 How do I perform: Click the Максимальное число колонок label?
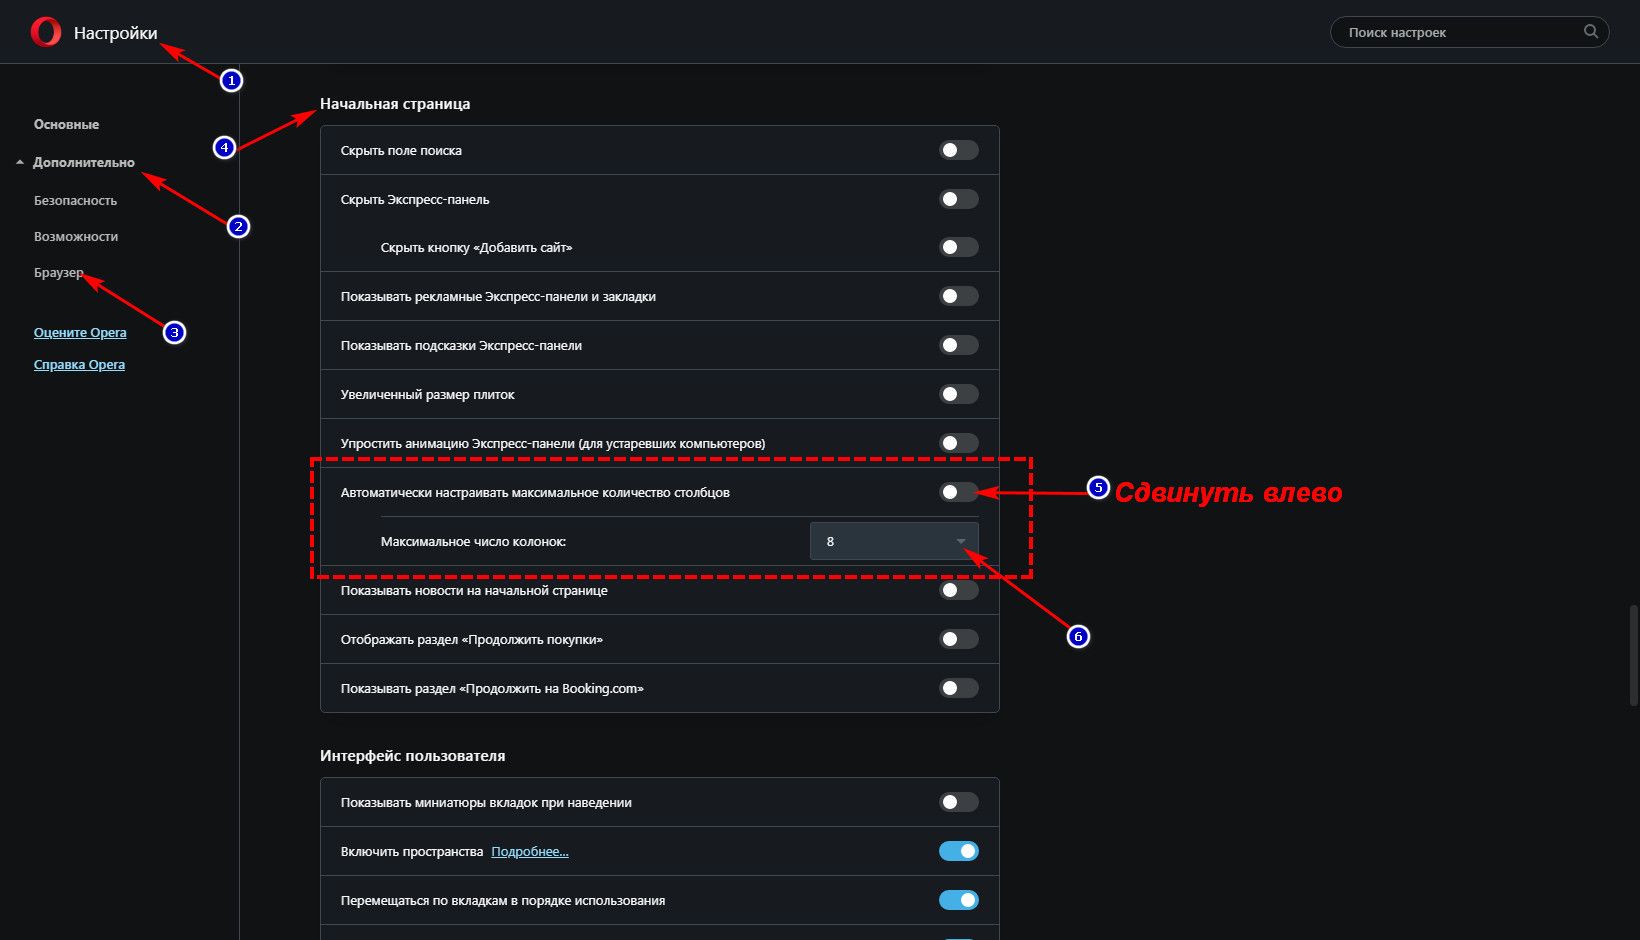[x=473, y=541]
